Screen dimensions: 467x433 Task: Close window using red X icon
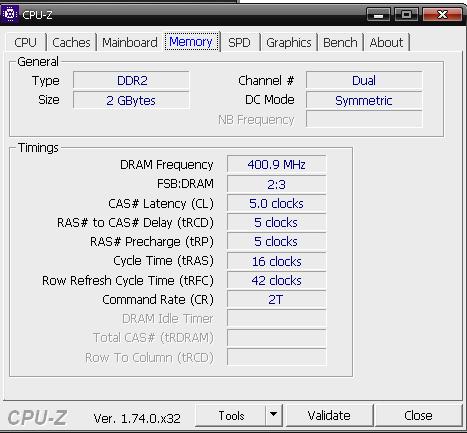(x=443, y=15)
